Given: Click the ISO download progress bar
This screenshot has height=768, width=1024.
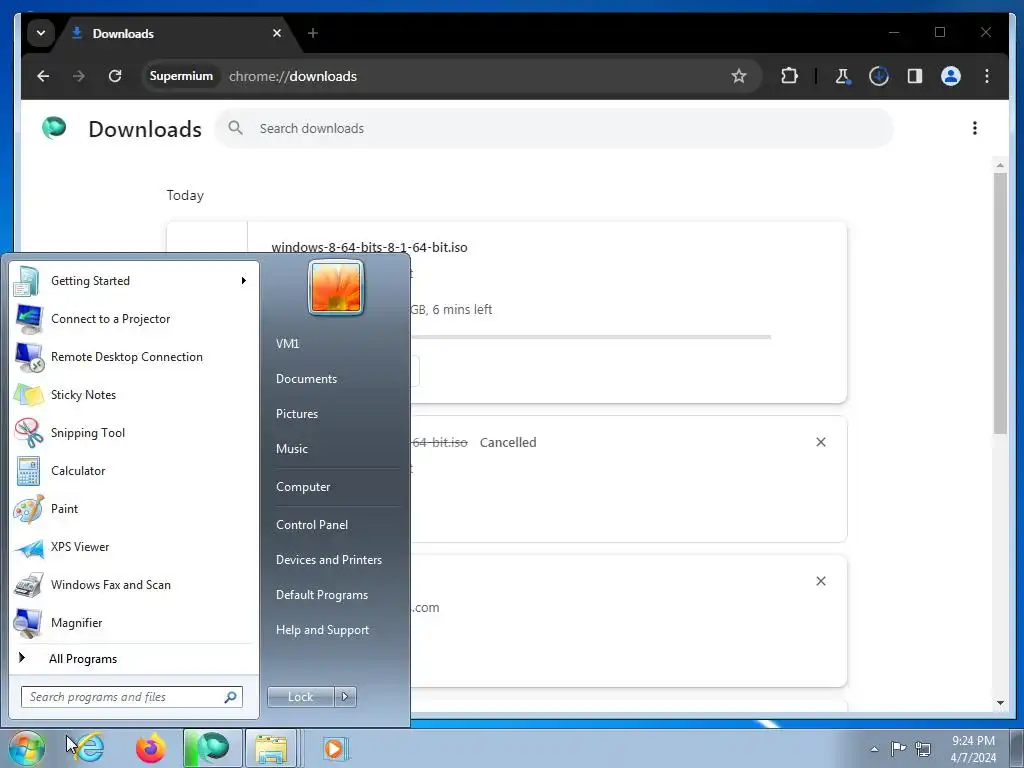Looking at the screenshot, I should (x=591, y=337).
